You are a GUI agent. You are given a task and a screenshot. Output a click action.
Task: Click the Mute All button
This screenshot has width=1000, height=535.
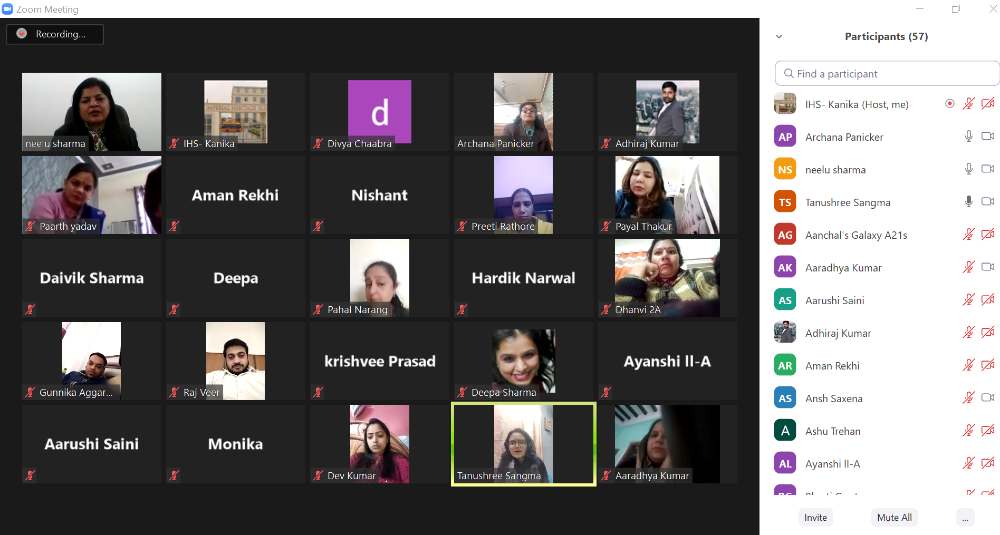[x=894, y=518]
